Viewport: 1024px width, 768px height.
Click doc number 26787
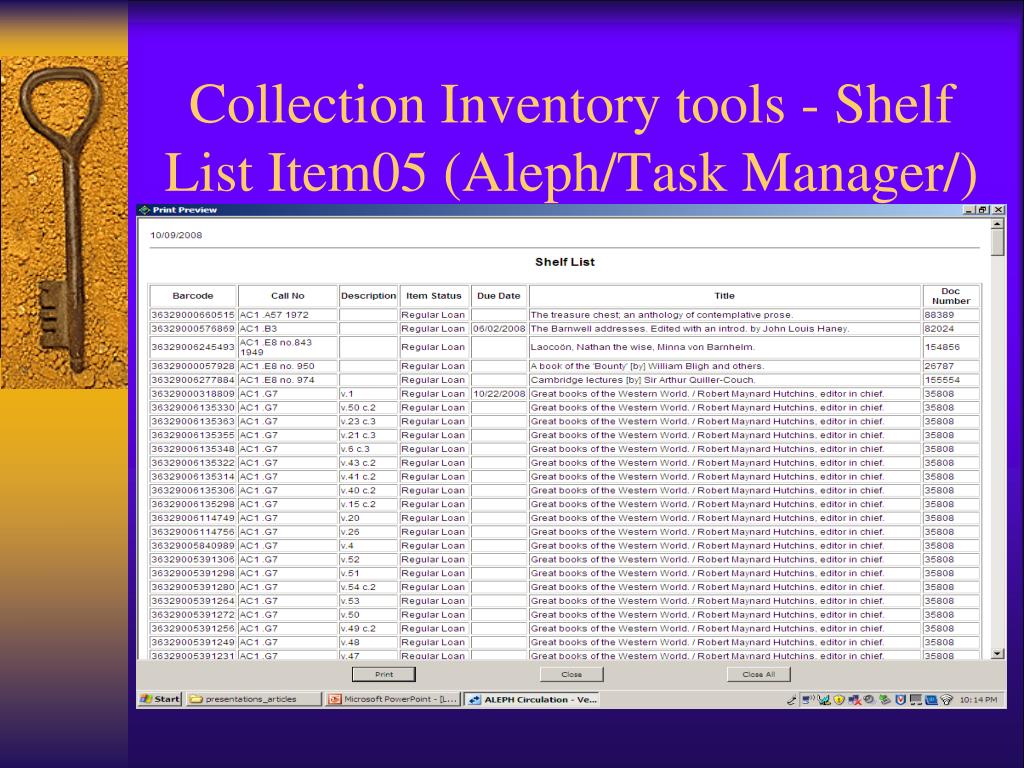click(x=939, y=366)
